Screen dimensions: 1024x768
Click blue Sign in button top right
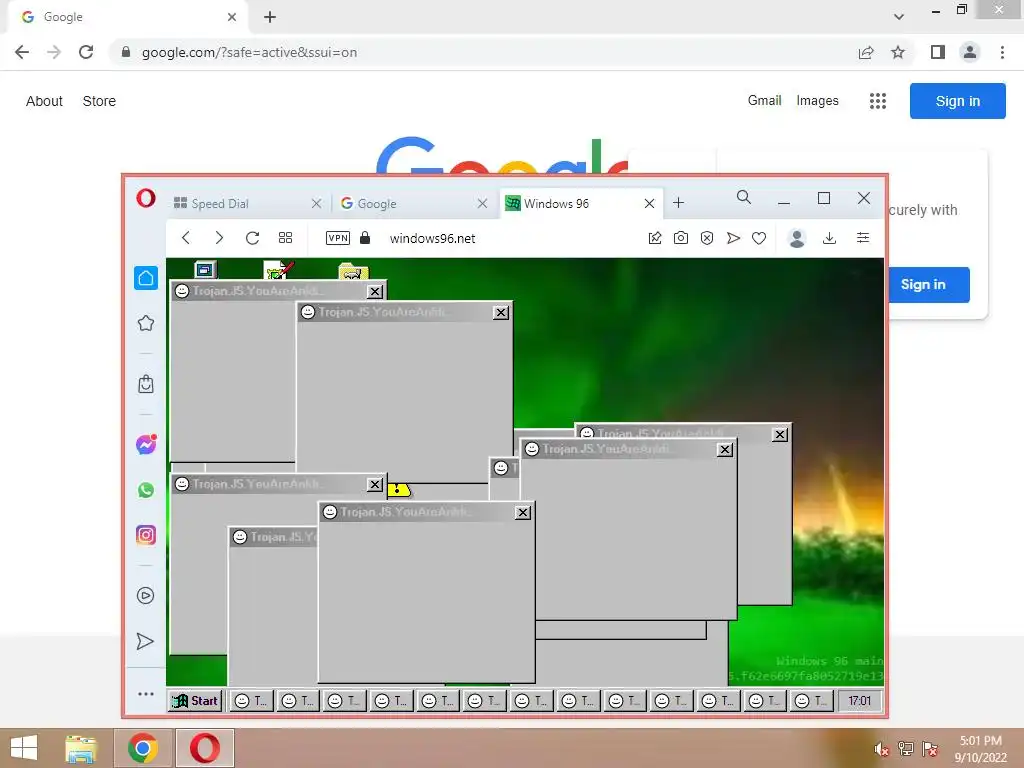coord(957,101)
